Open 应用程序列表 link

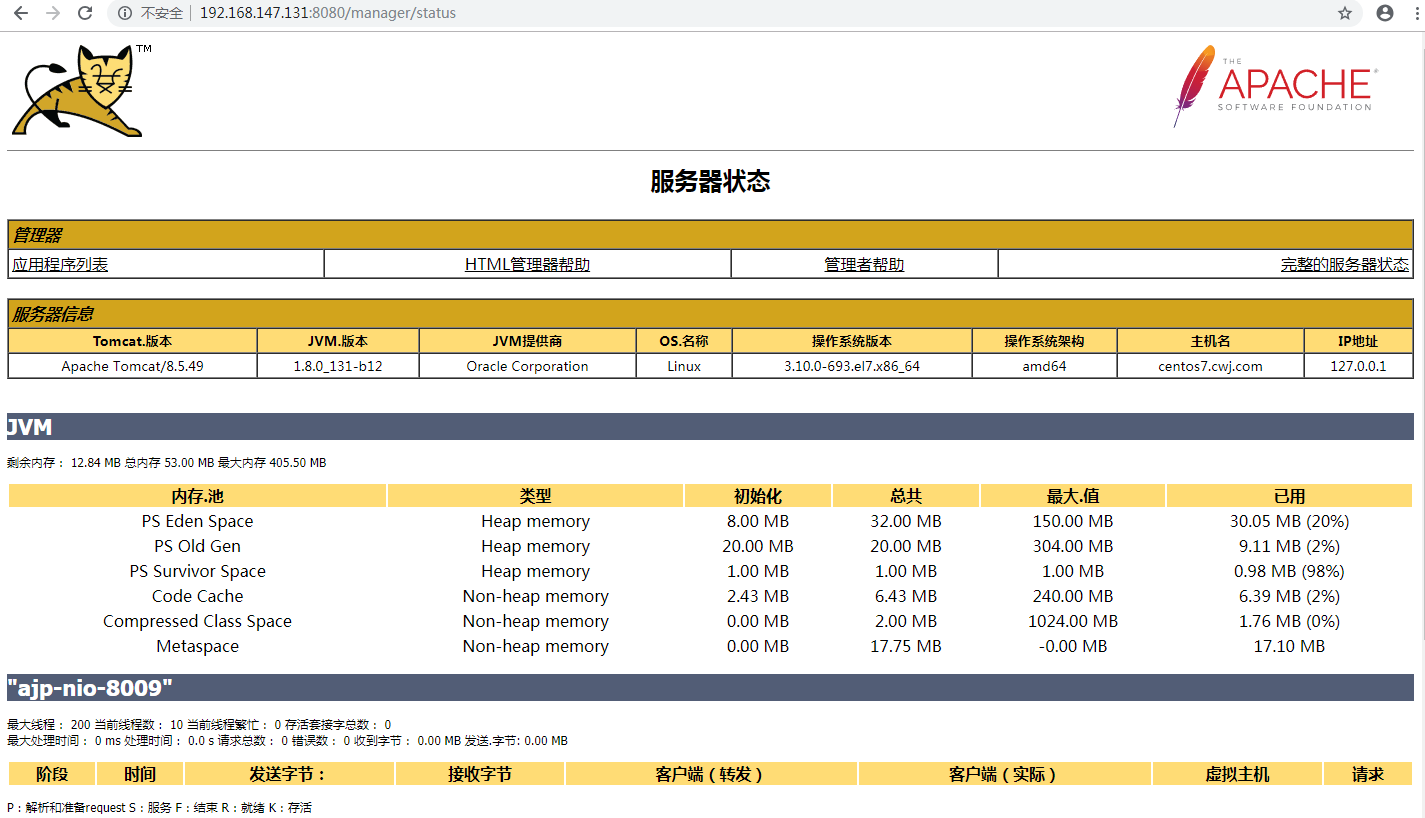click(x=60, y=265)
